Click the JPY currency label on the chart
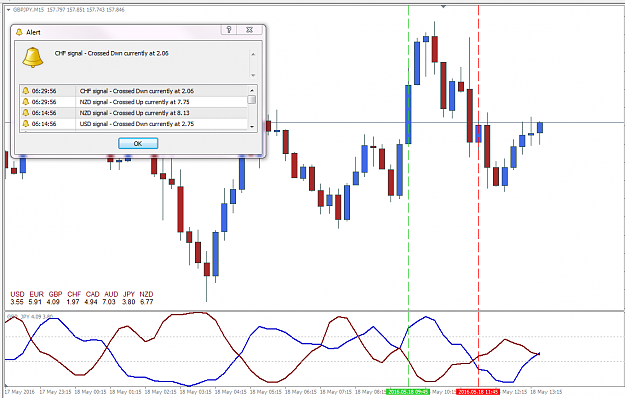Viewport: 625px width, 398px height. (x=129, y=294)
